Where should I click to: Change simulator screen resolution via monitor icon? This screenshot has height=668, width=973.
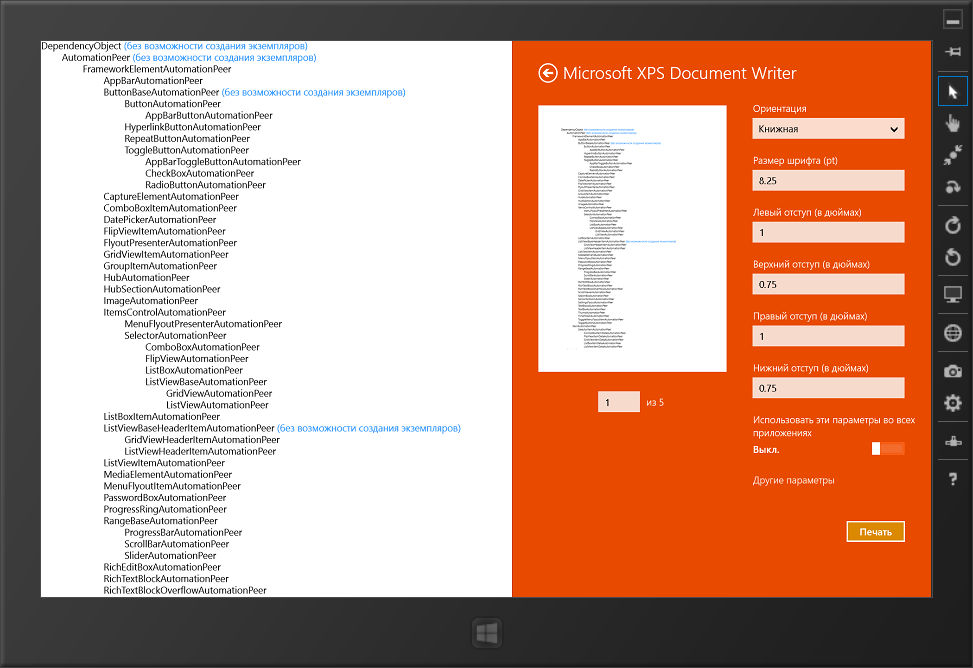(953, 294)
